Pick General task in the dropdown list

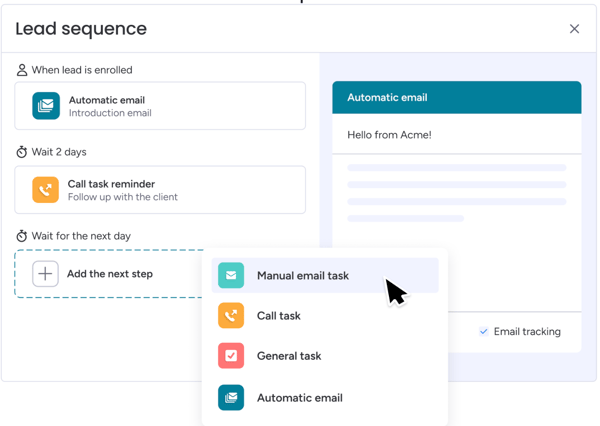pos(289,356)
